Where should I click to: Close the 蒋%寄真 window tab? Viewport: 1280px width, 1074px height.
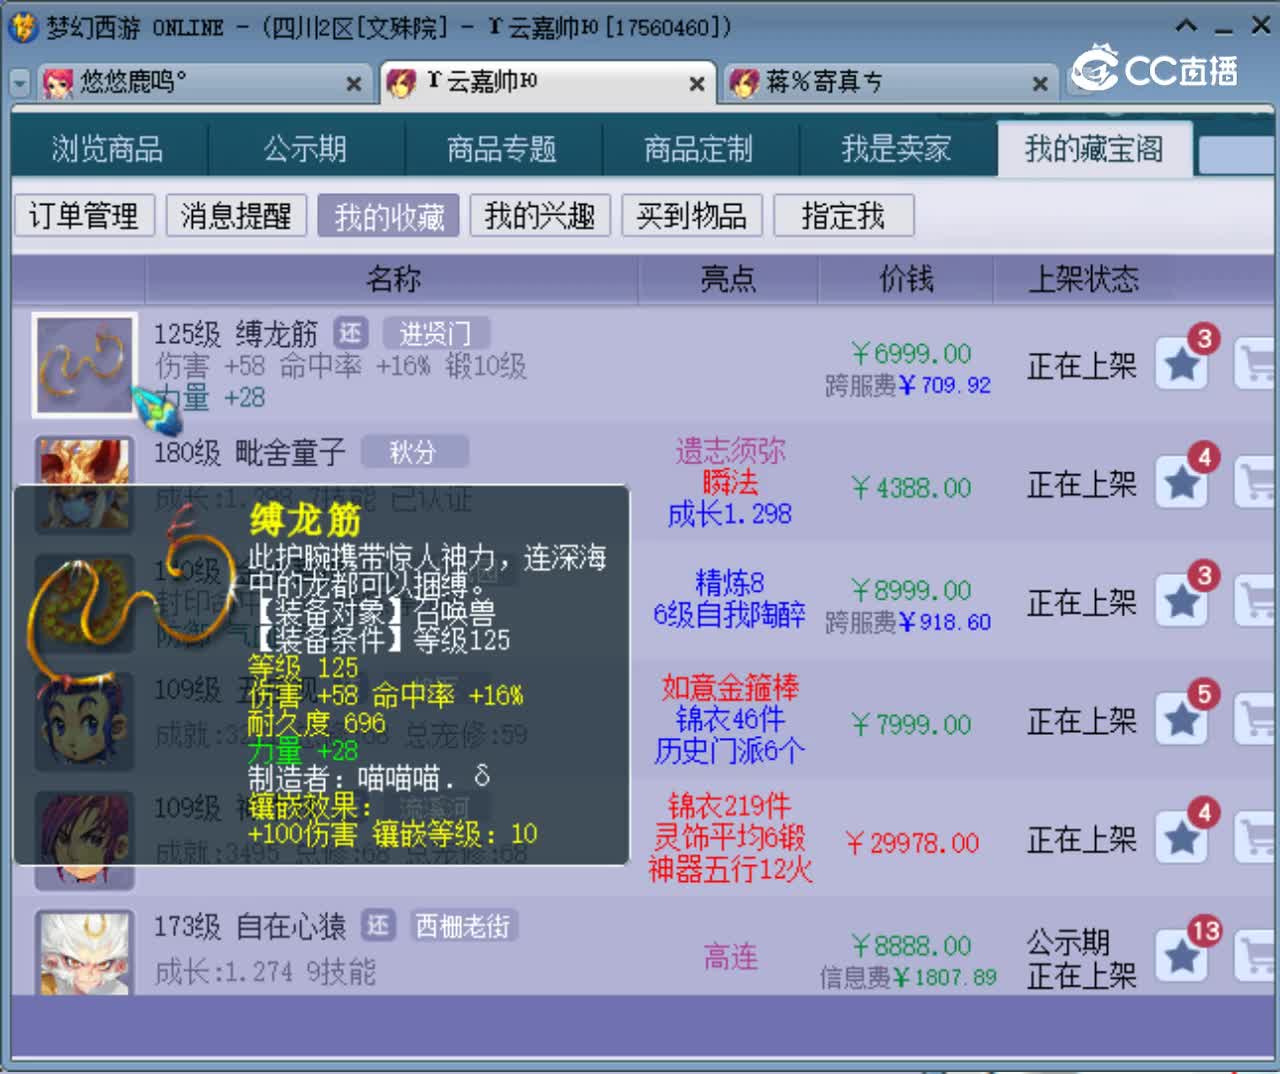point(1040,84)
